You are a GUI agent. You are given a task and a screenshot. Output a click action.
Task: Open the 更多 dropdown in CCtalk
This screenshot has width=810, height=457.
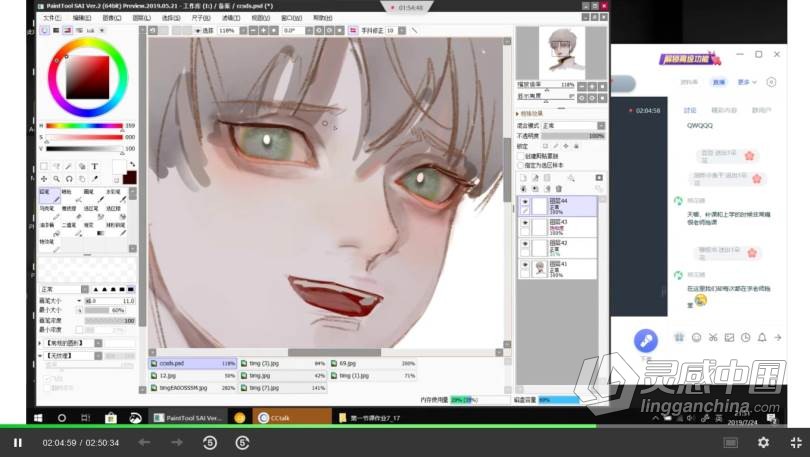point(746,82)
